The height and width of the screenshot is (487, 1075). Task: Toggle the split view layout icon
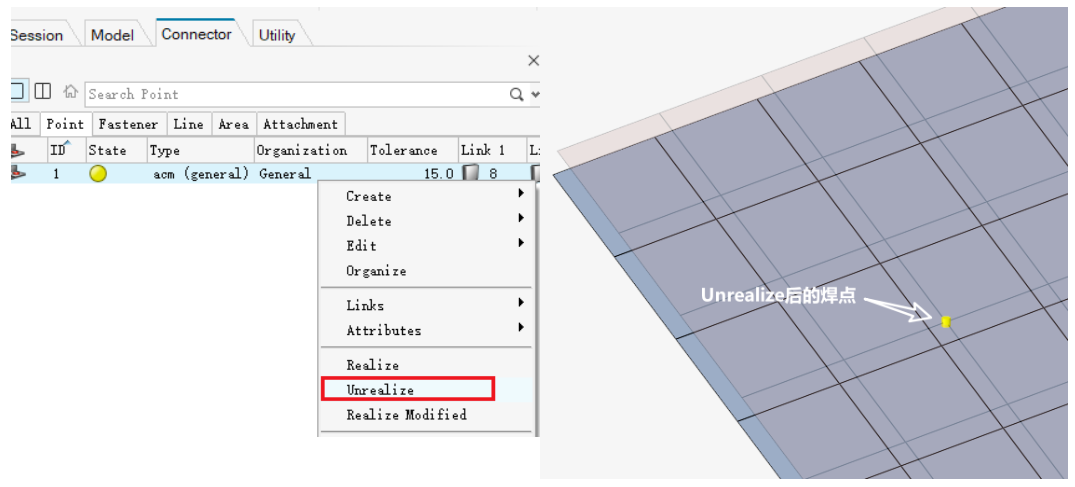pos(43,91)
